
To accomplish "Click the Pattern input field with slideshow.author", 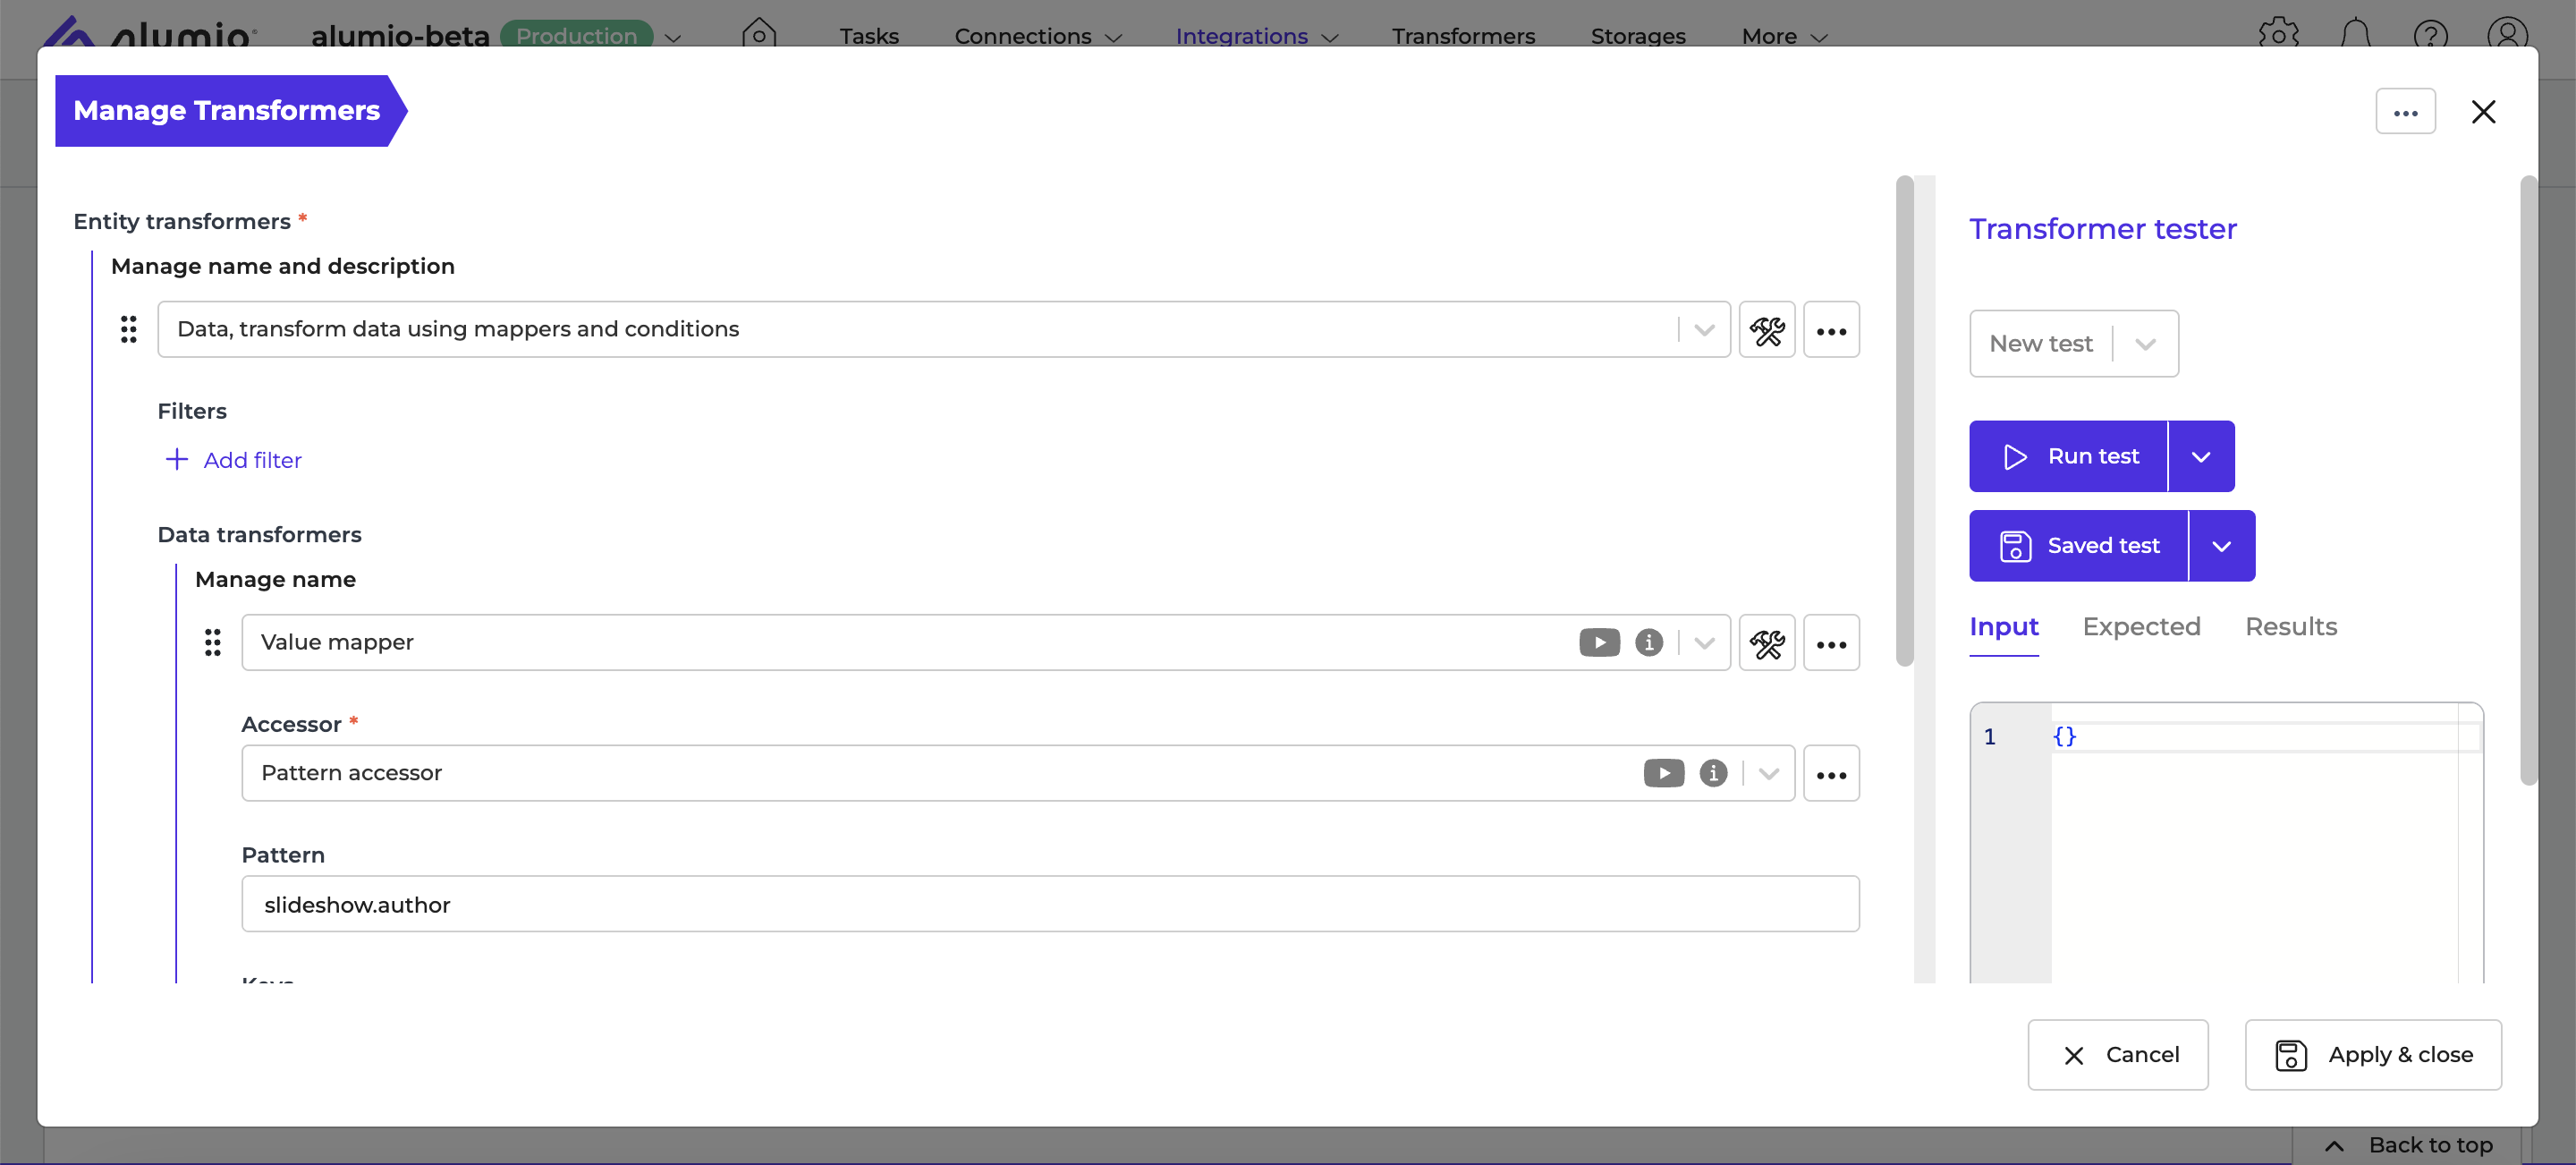I will [1050, 904].
